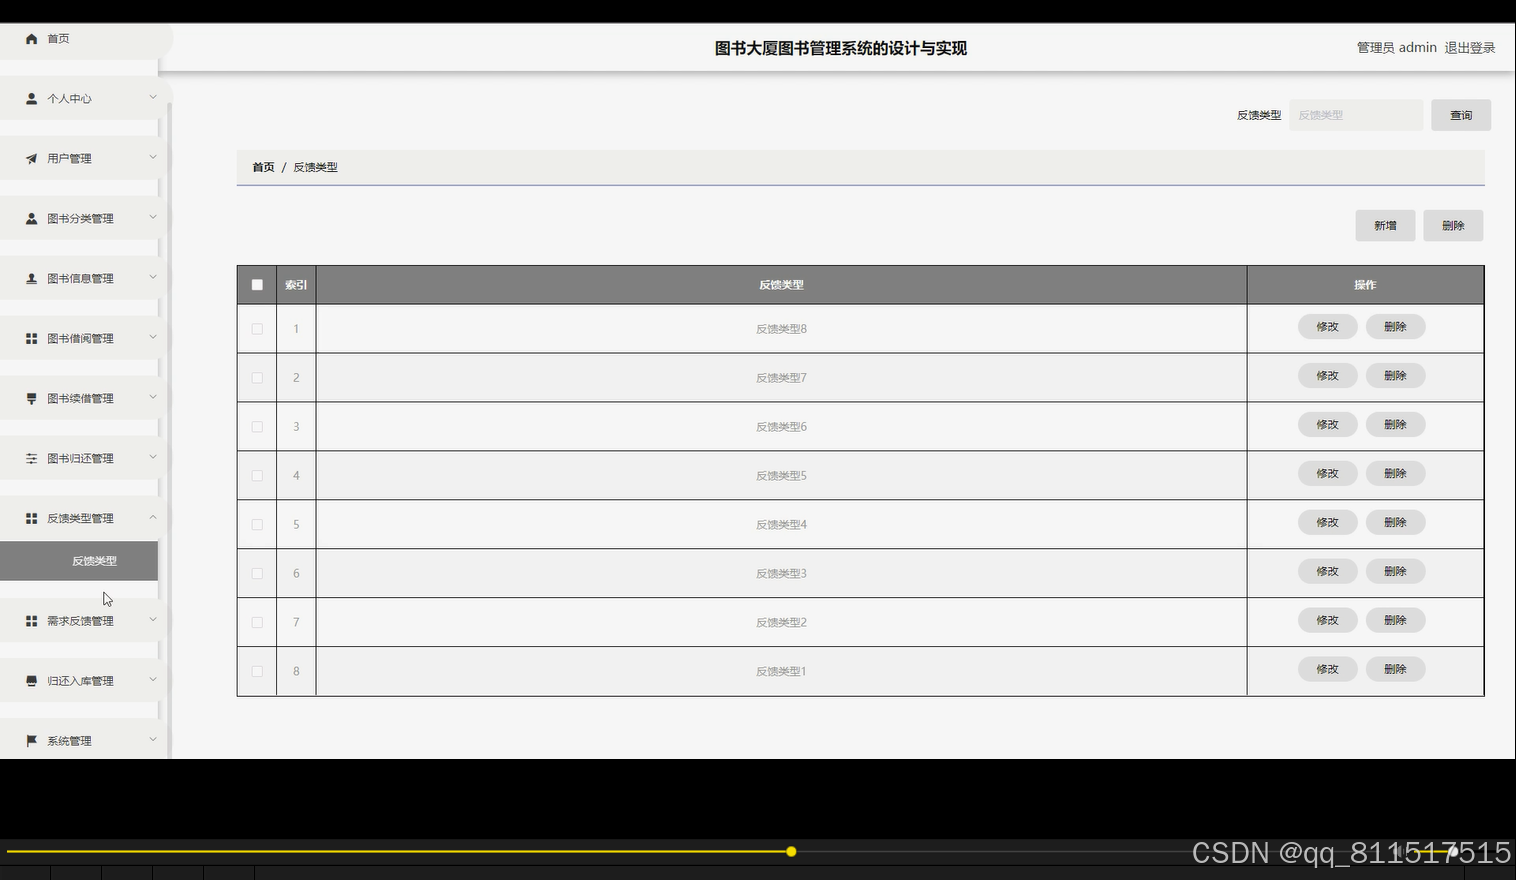Click the 新增 add button

point(1385,226)
